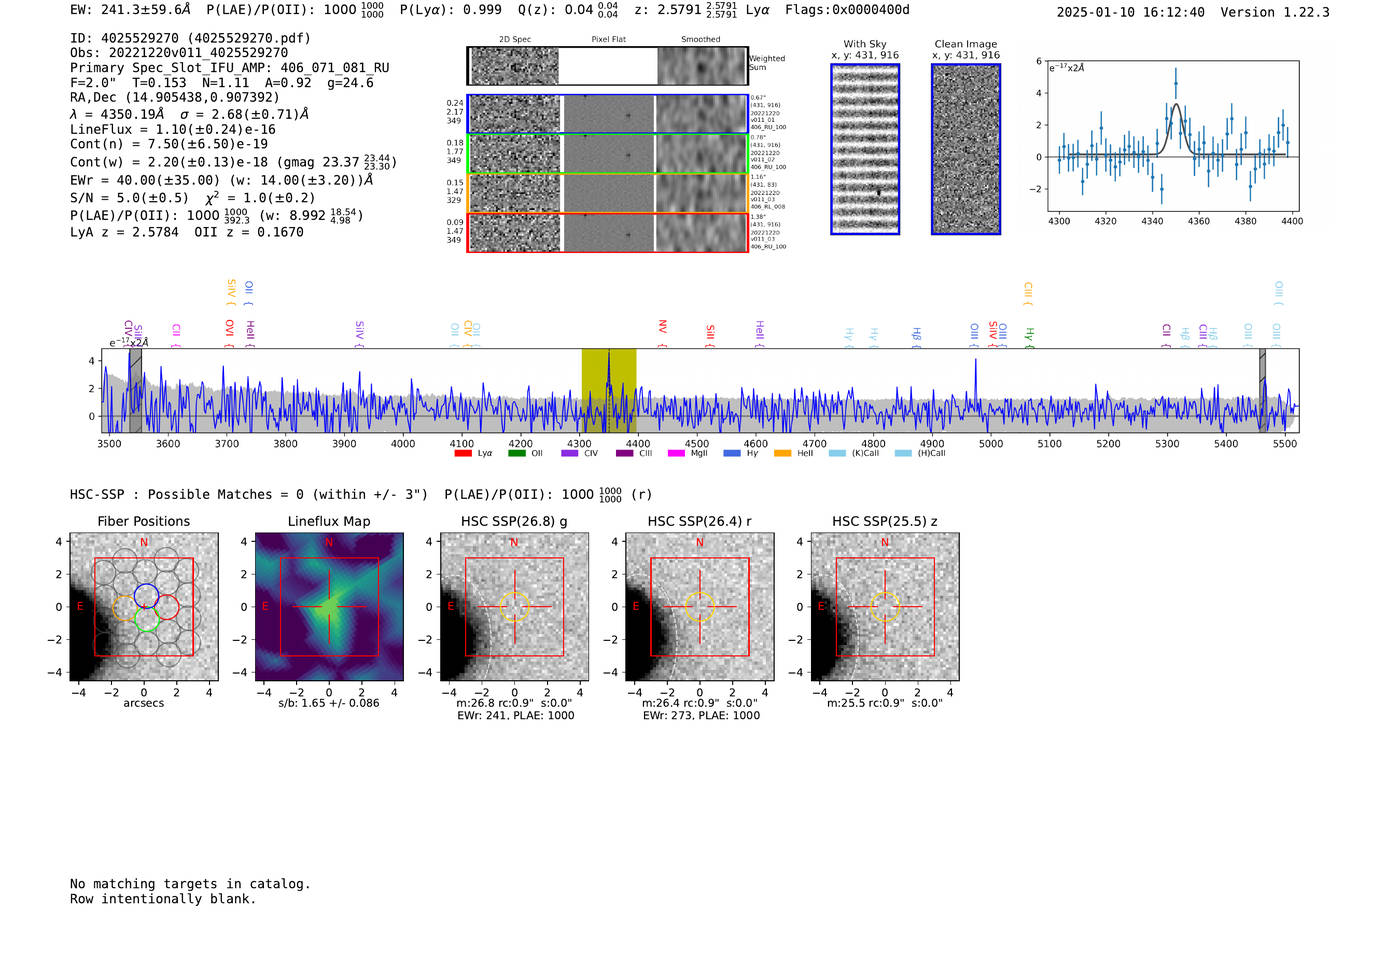The width and height of the screenshot is (1400, 953).
Task: Click the magenta MgII legend swatch
Action: (676, 453)
